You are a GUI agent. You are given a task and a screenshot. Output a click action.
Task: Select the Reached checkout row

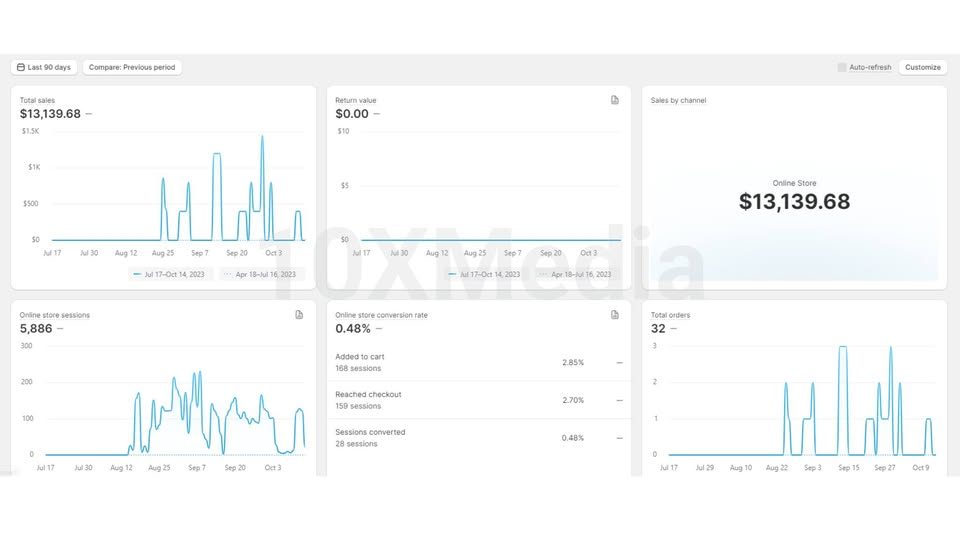(x=479, y=400)
